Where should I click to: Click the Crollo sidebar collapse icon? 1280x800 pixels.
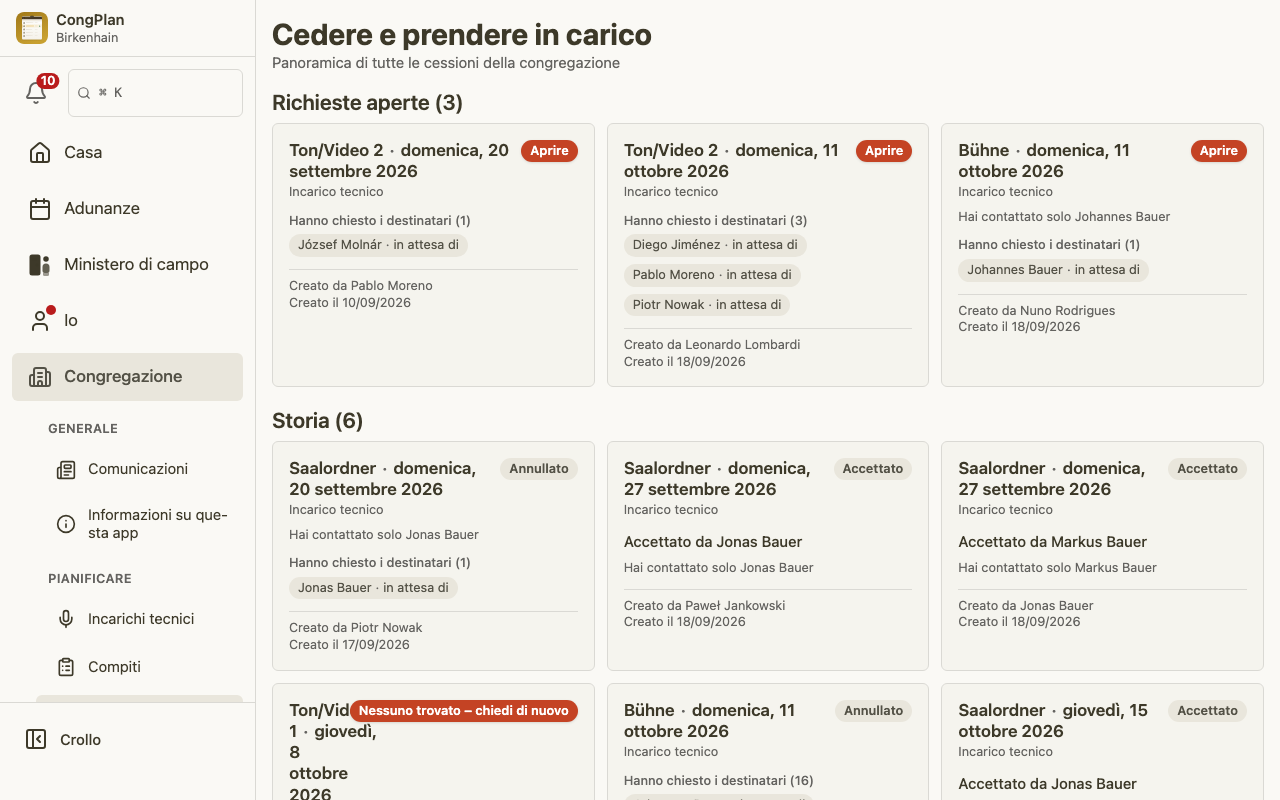pos(36,739)
